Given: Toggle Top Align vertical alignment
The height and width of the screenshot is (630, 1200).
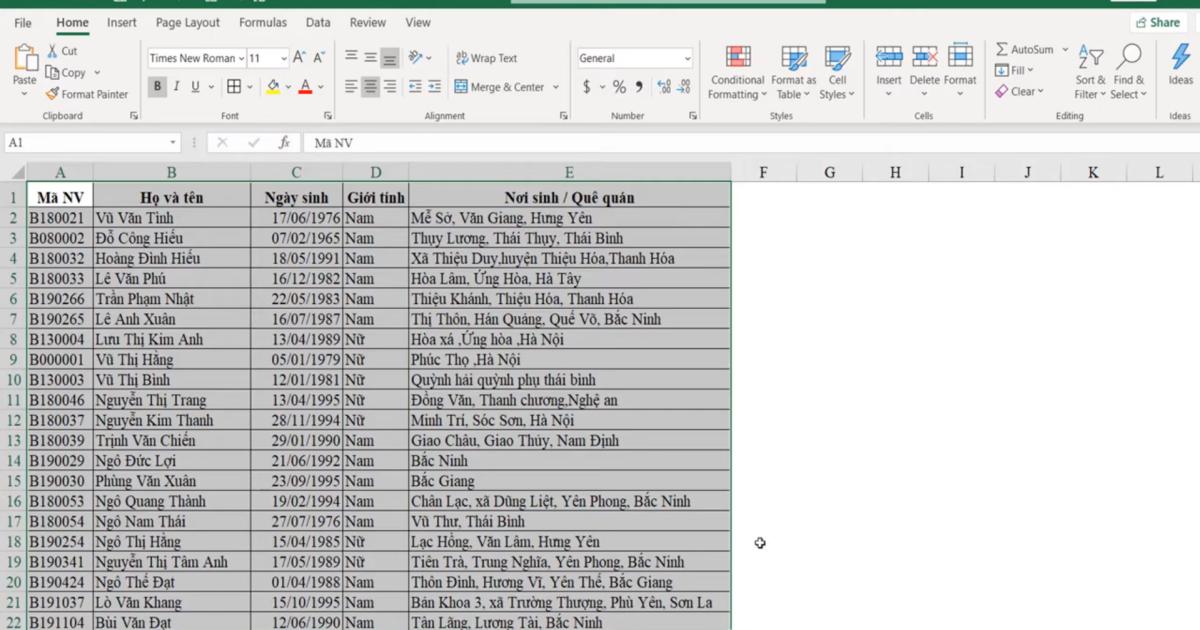Looking at the screenshot, I should click(x=351, y=58).
